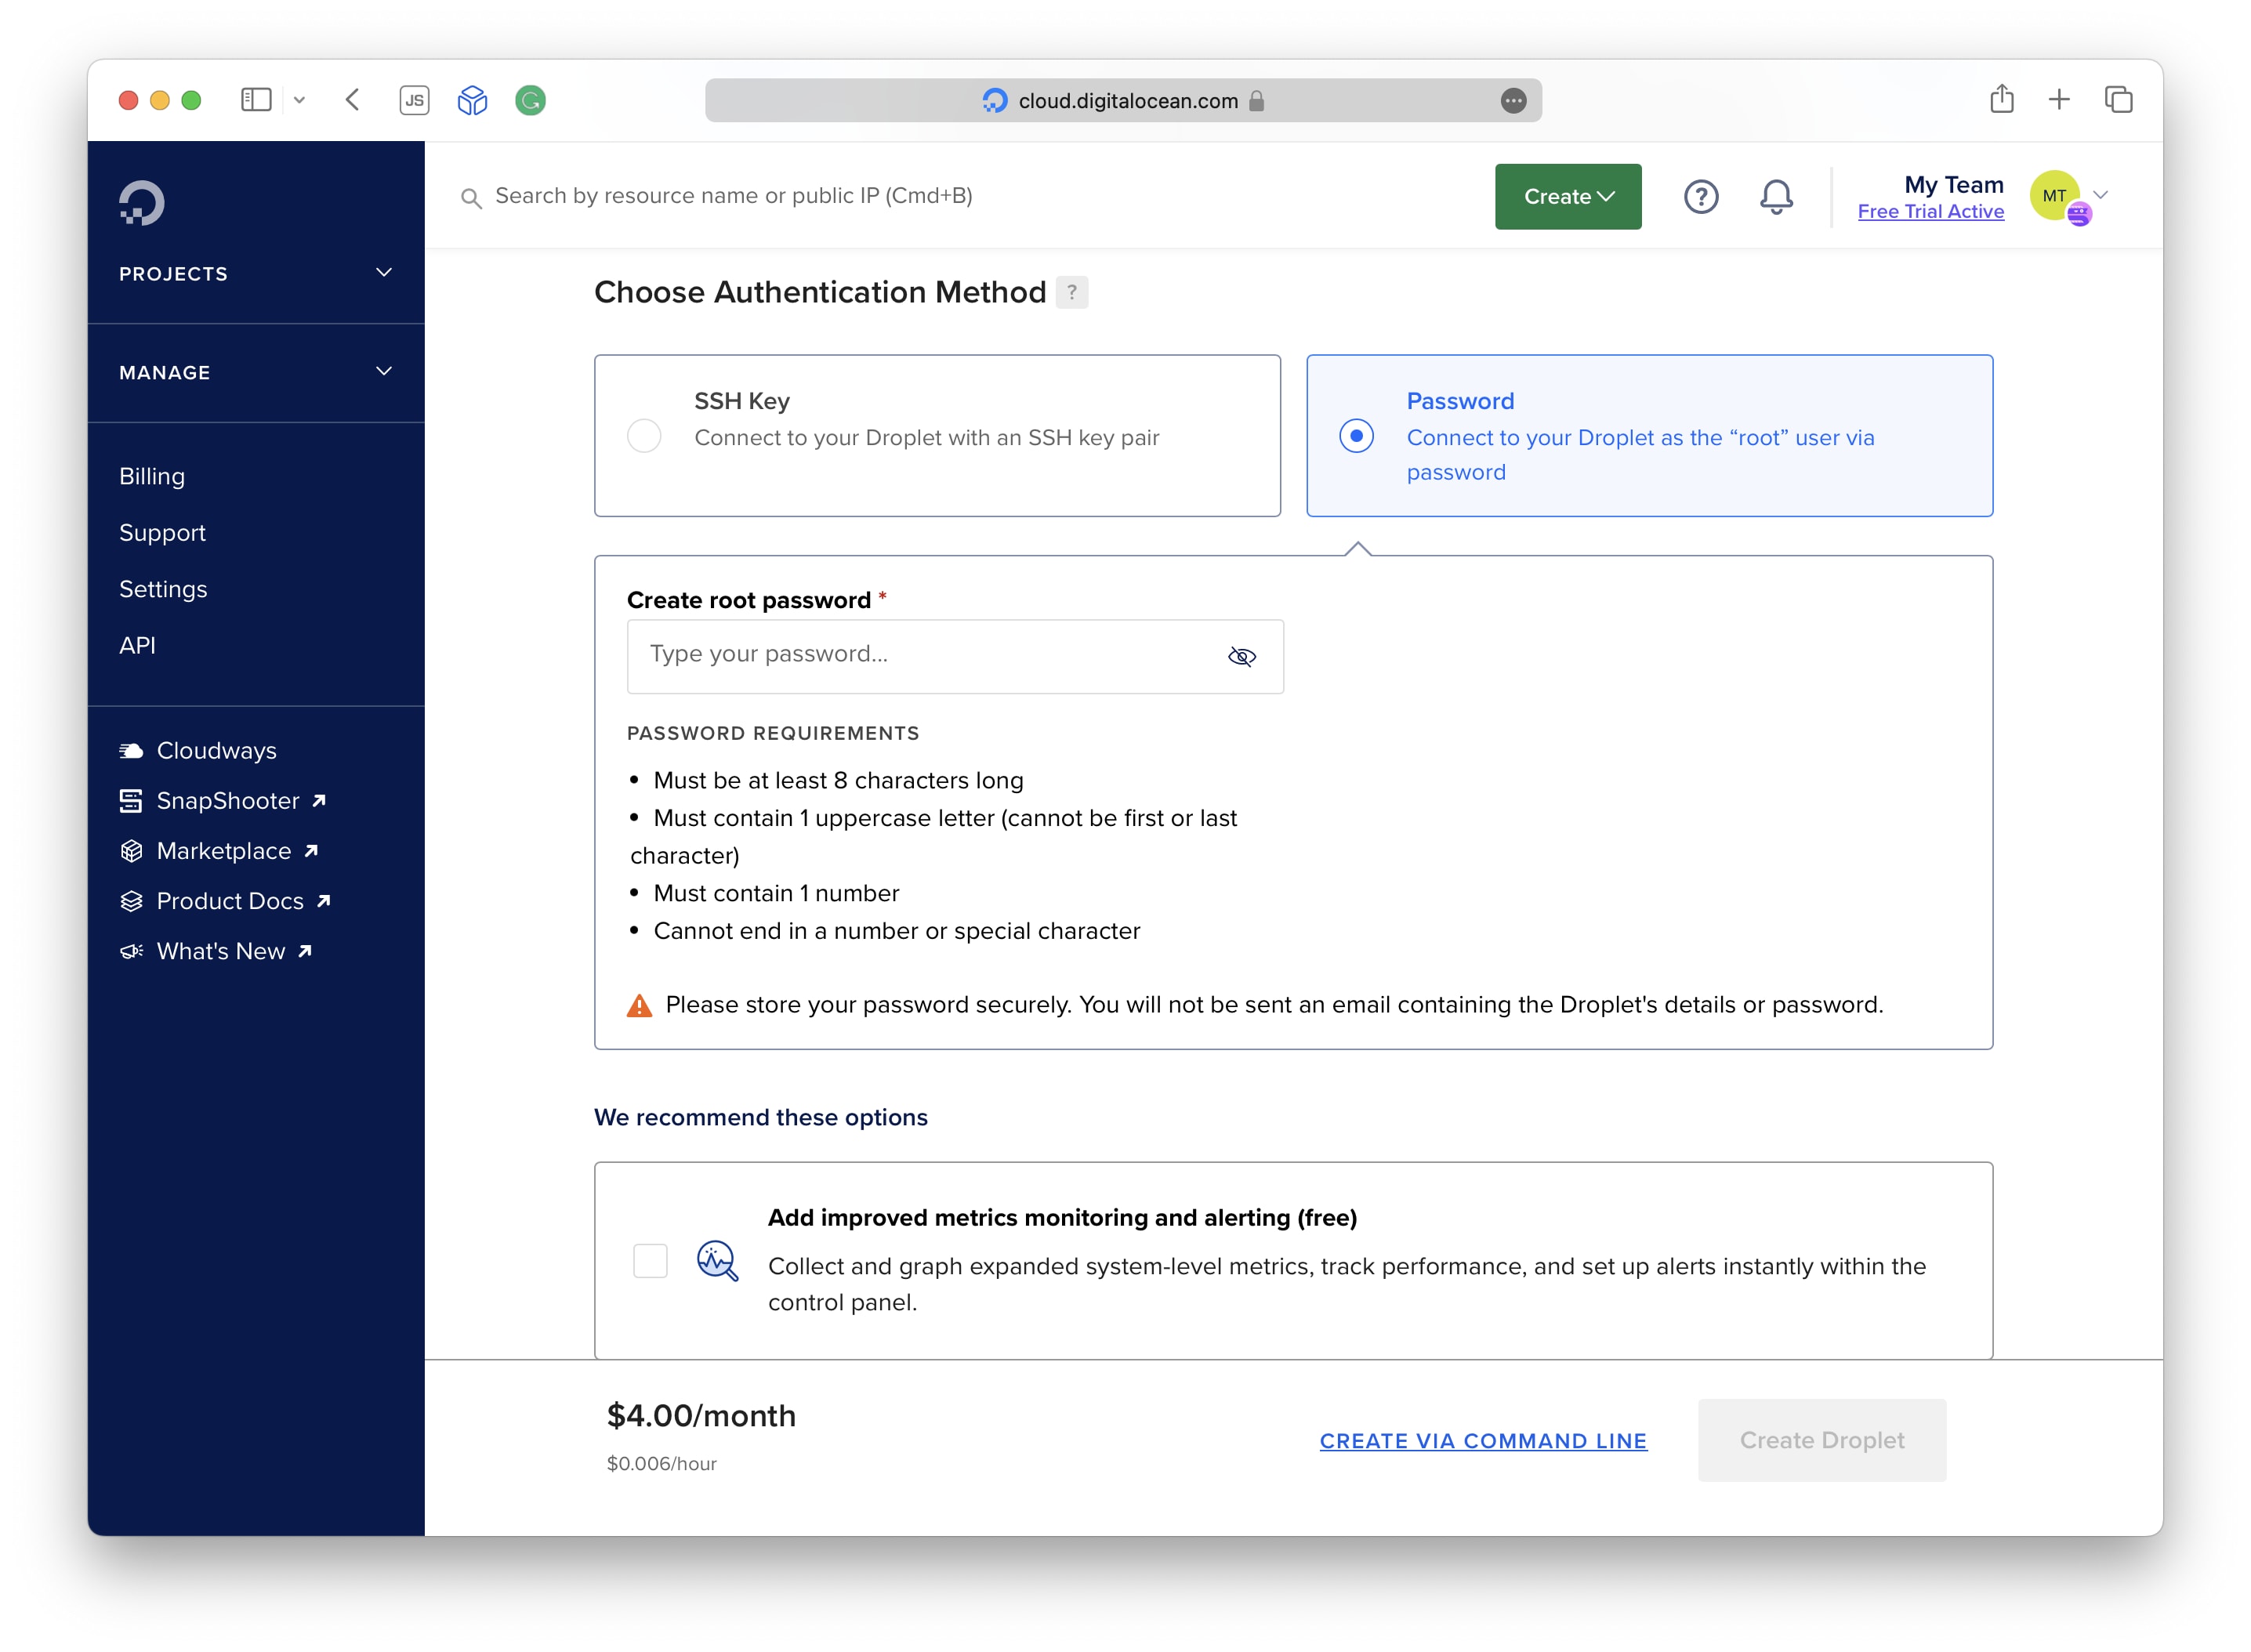
Task: Show Safari tab overview
Action: point(2118,100)
